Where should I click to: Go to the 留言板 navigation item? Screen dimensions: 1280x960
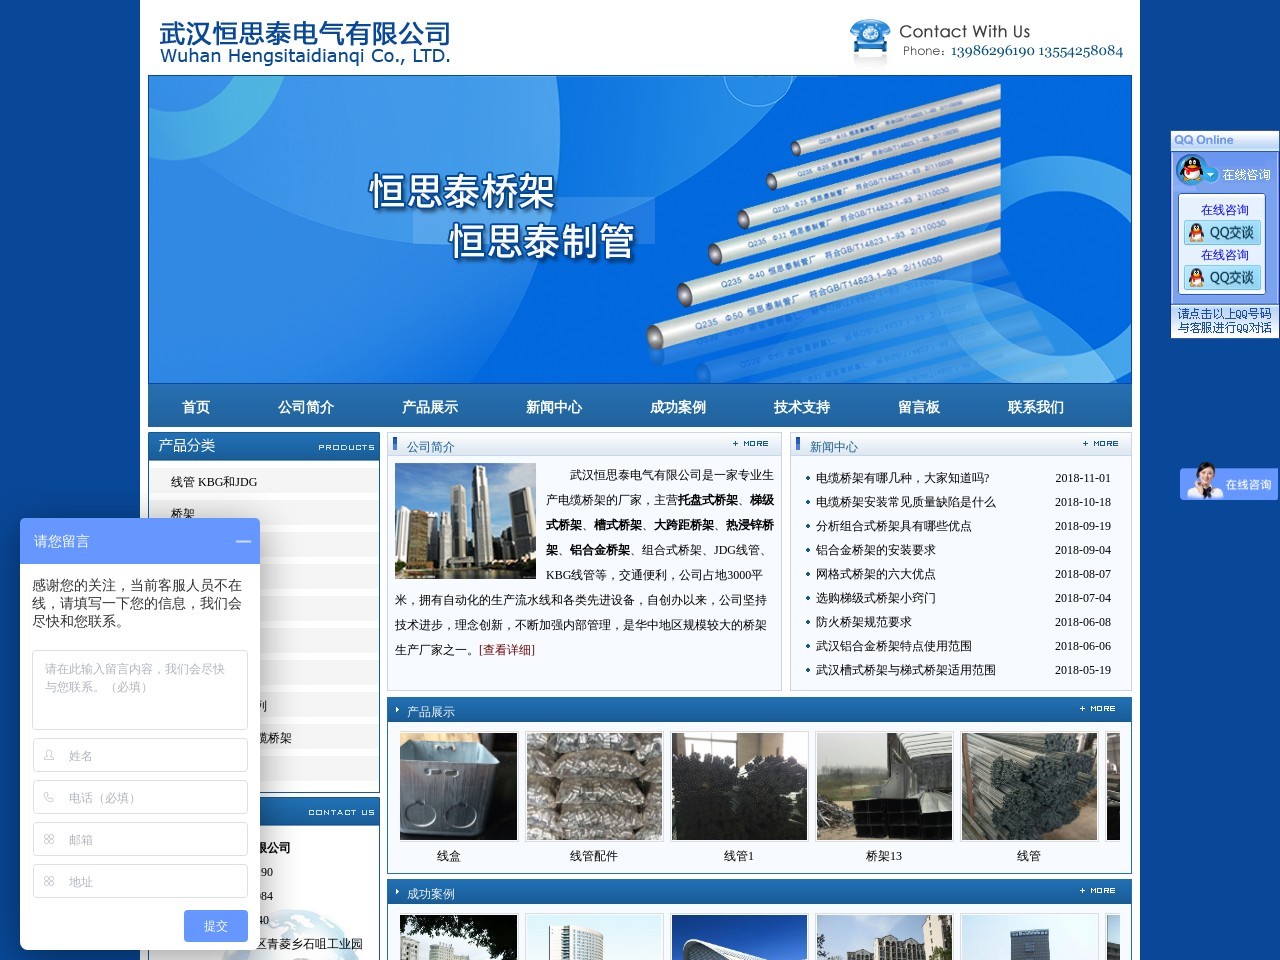pos(919,407)
